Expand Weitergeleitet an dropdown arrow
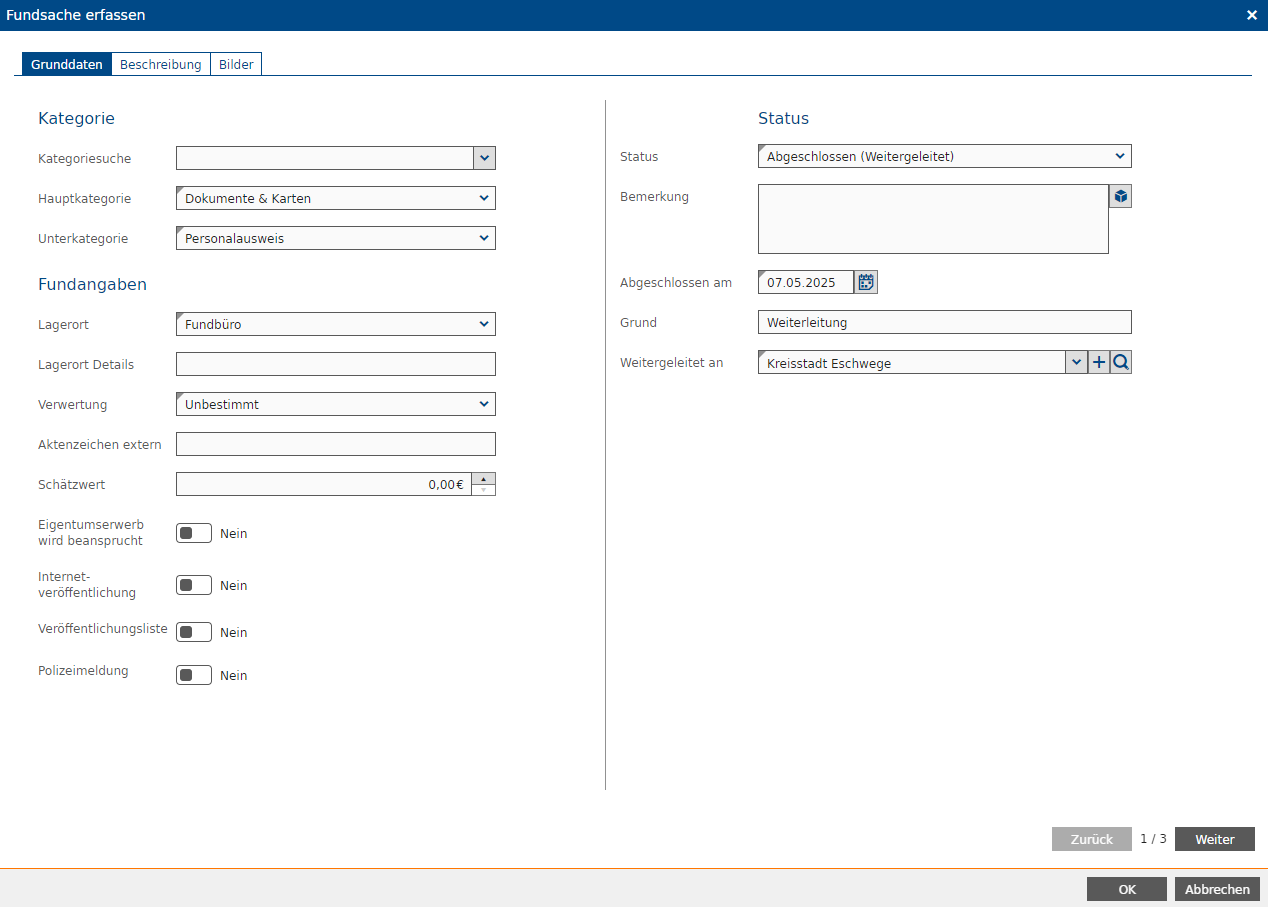This screenshot has height=907, width=1268. pyautogui.click(x=1077, y=362)
